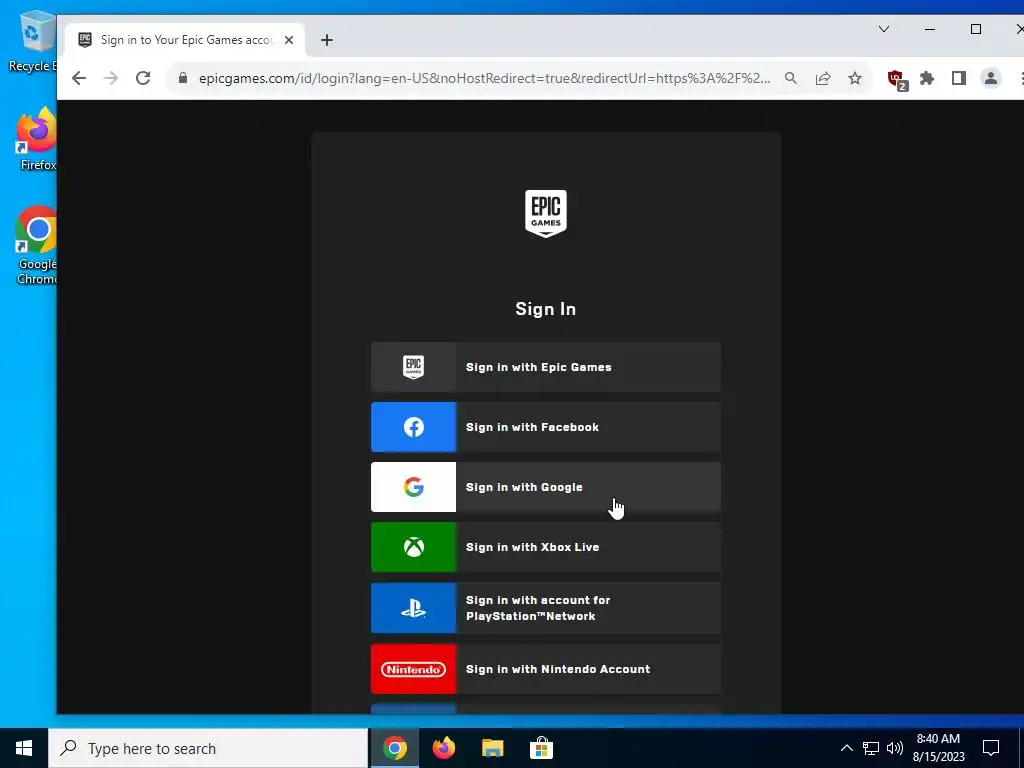Share this page using the share icon

click(823, 78)
